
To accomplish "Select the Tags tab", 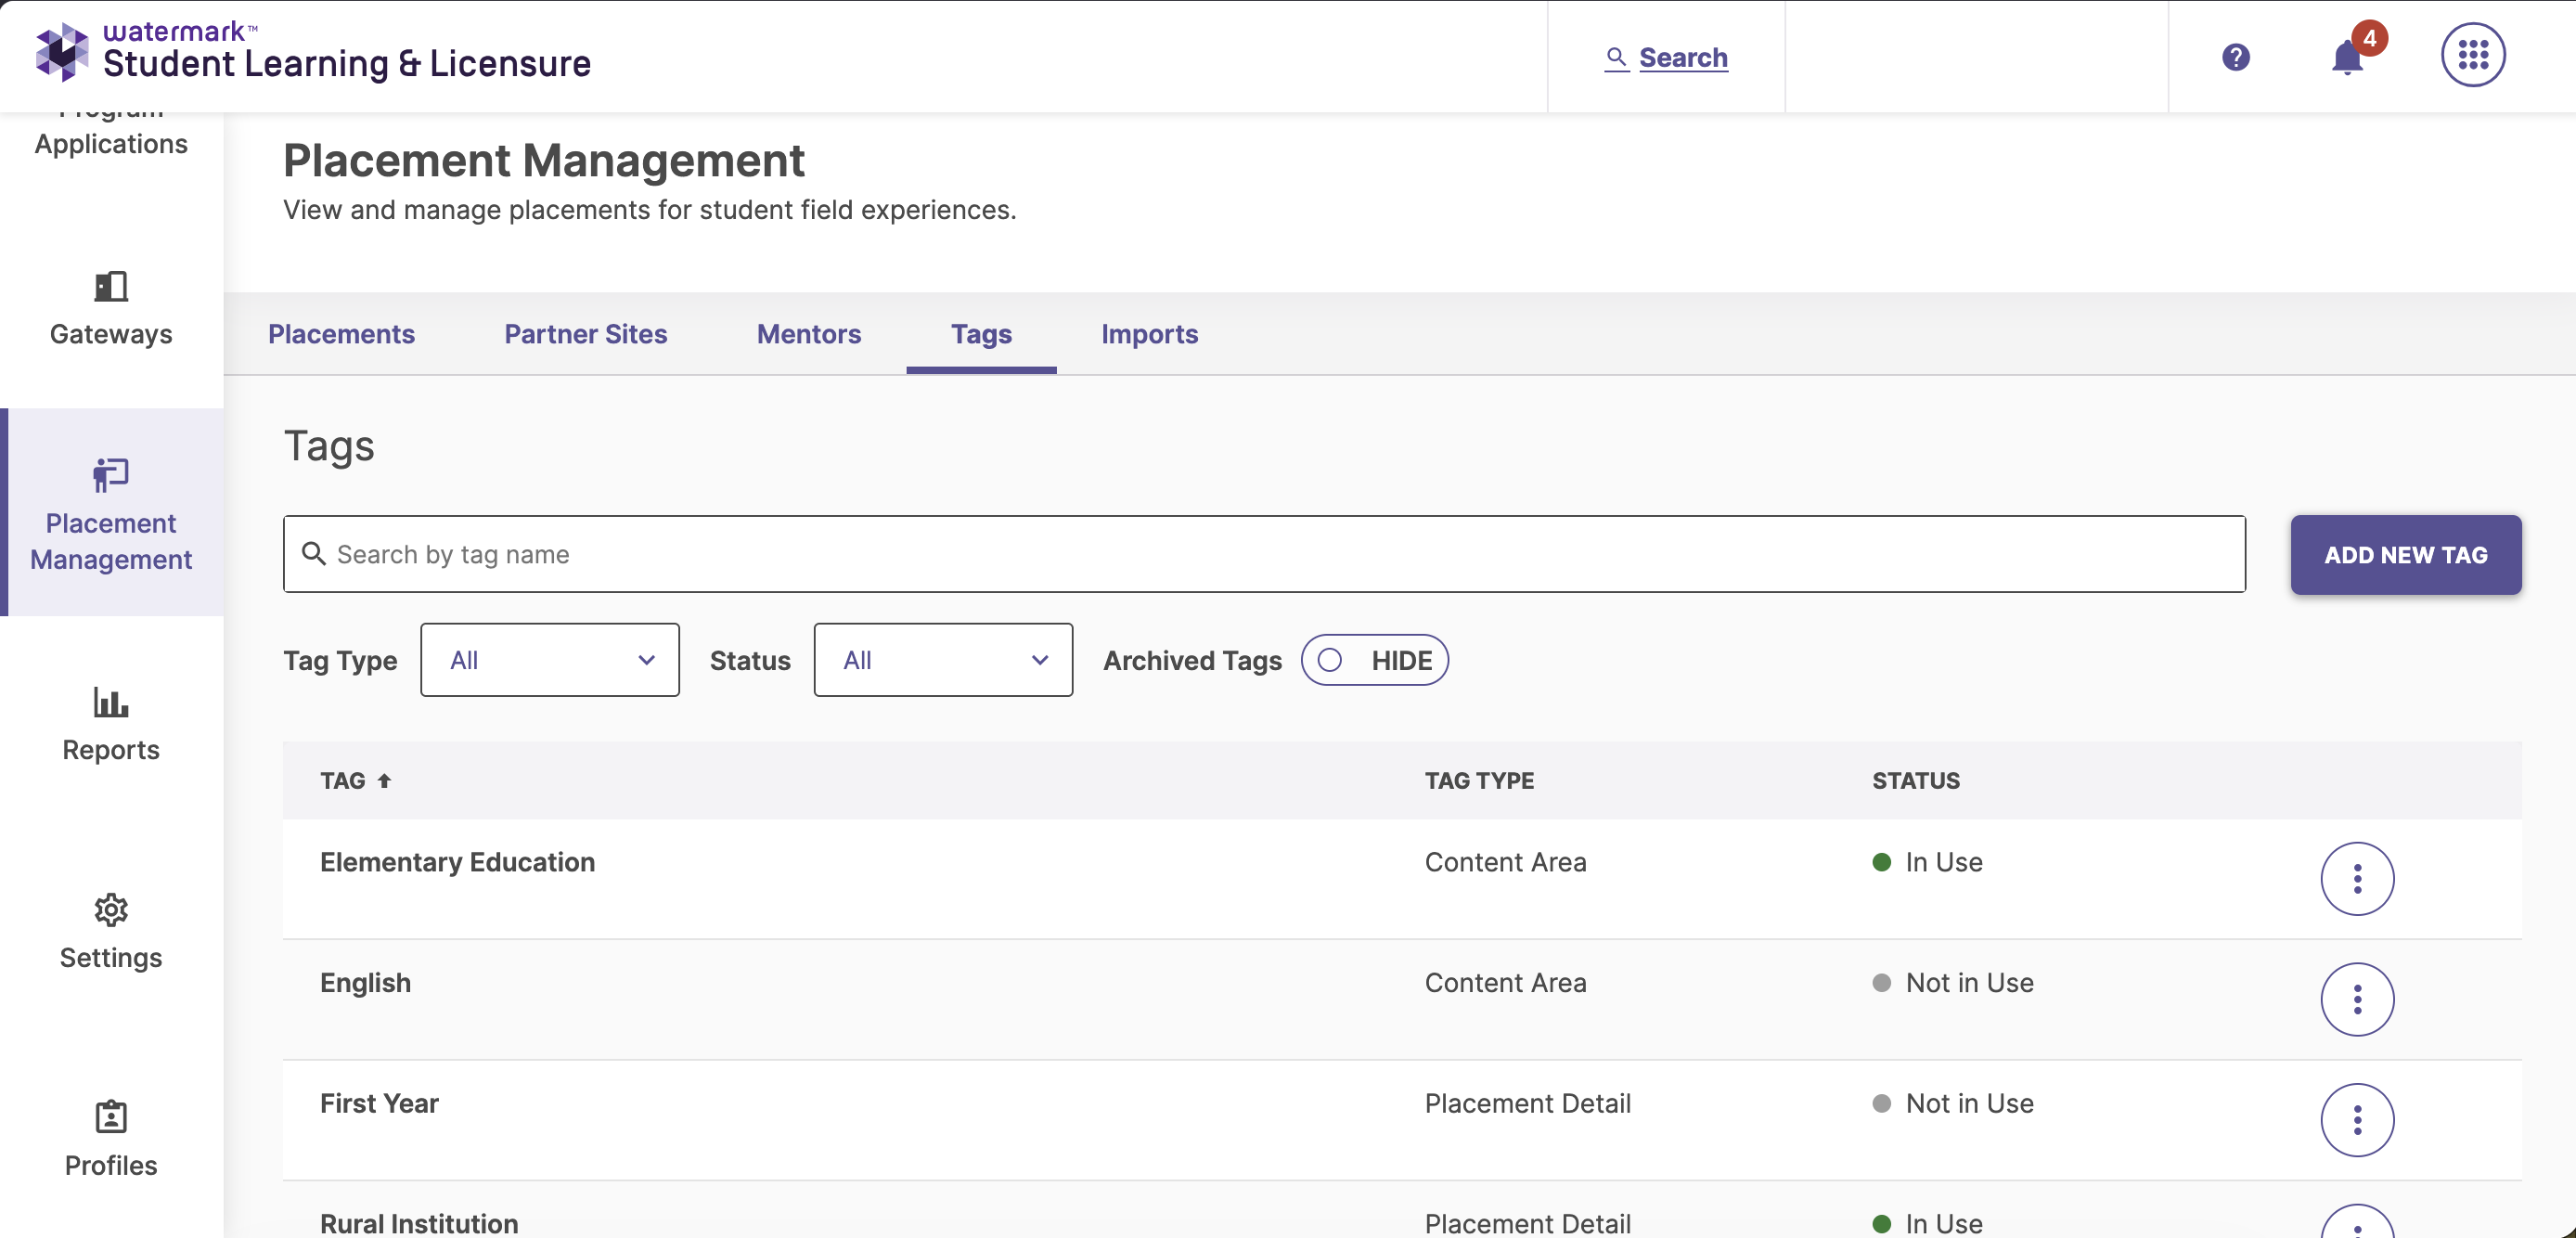I will (981, 334).
